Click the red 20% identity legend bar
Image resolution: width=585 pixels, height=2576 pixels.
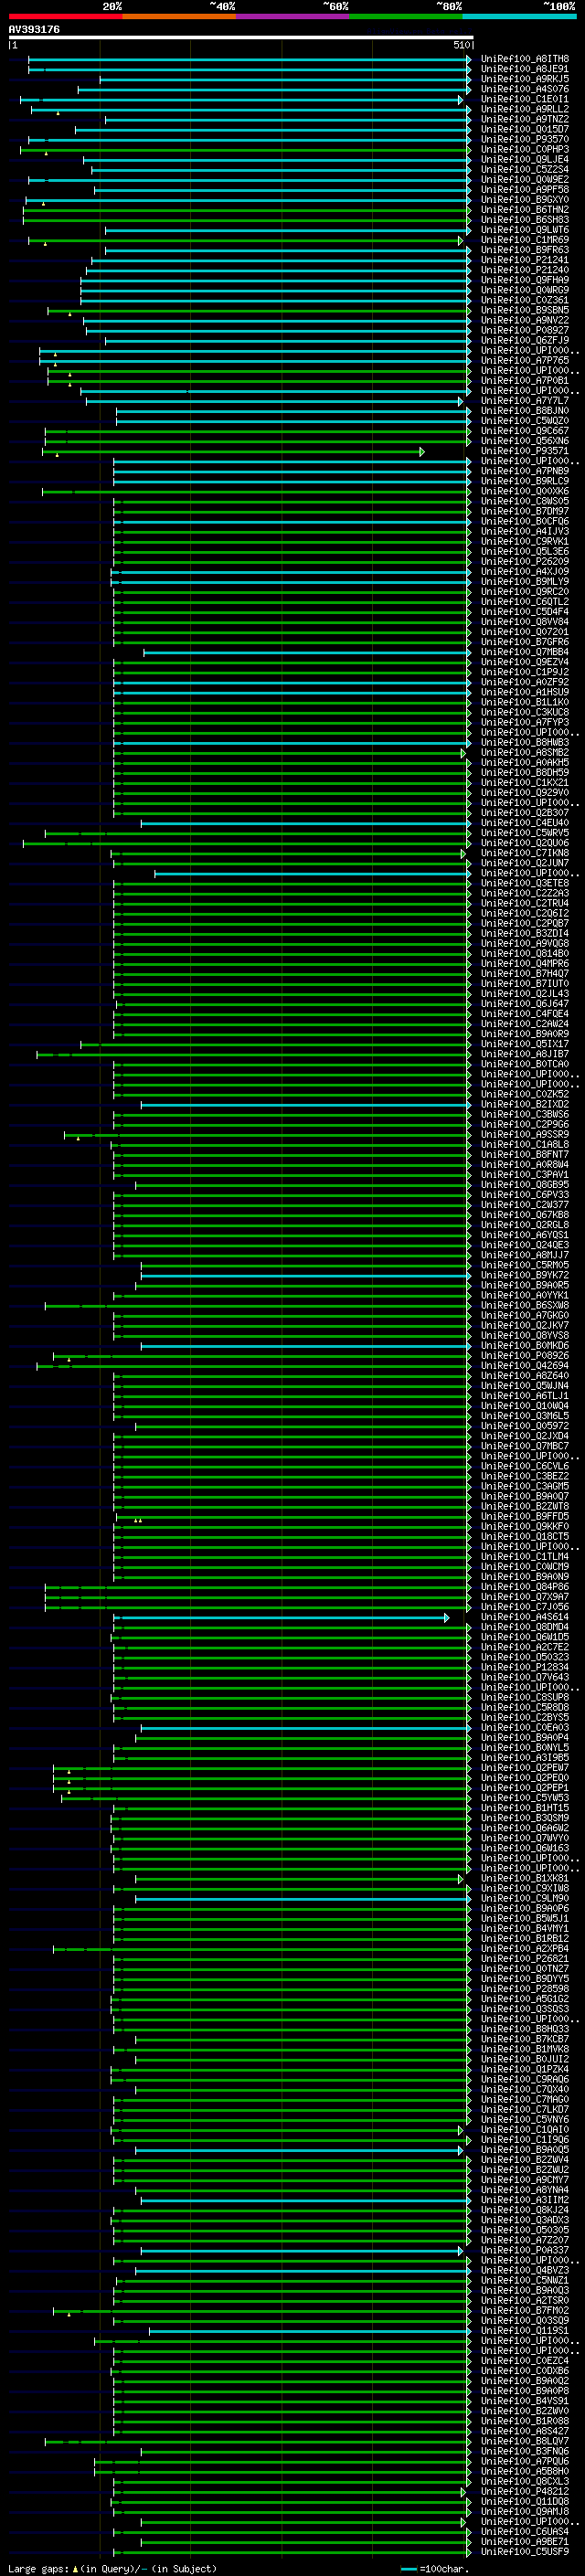tap(65, 16)
